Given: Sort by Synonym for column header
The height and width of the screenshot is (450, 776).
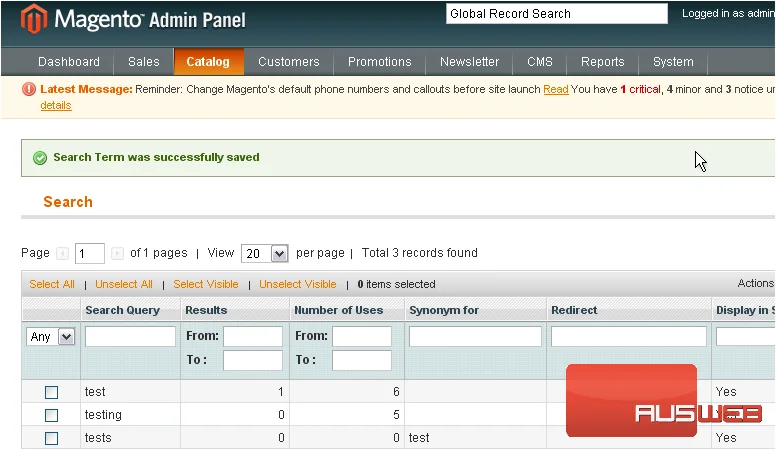Looking at the screenshot, I should click(x=444, y=310).
